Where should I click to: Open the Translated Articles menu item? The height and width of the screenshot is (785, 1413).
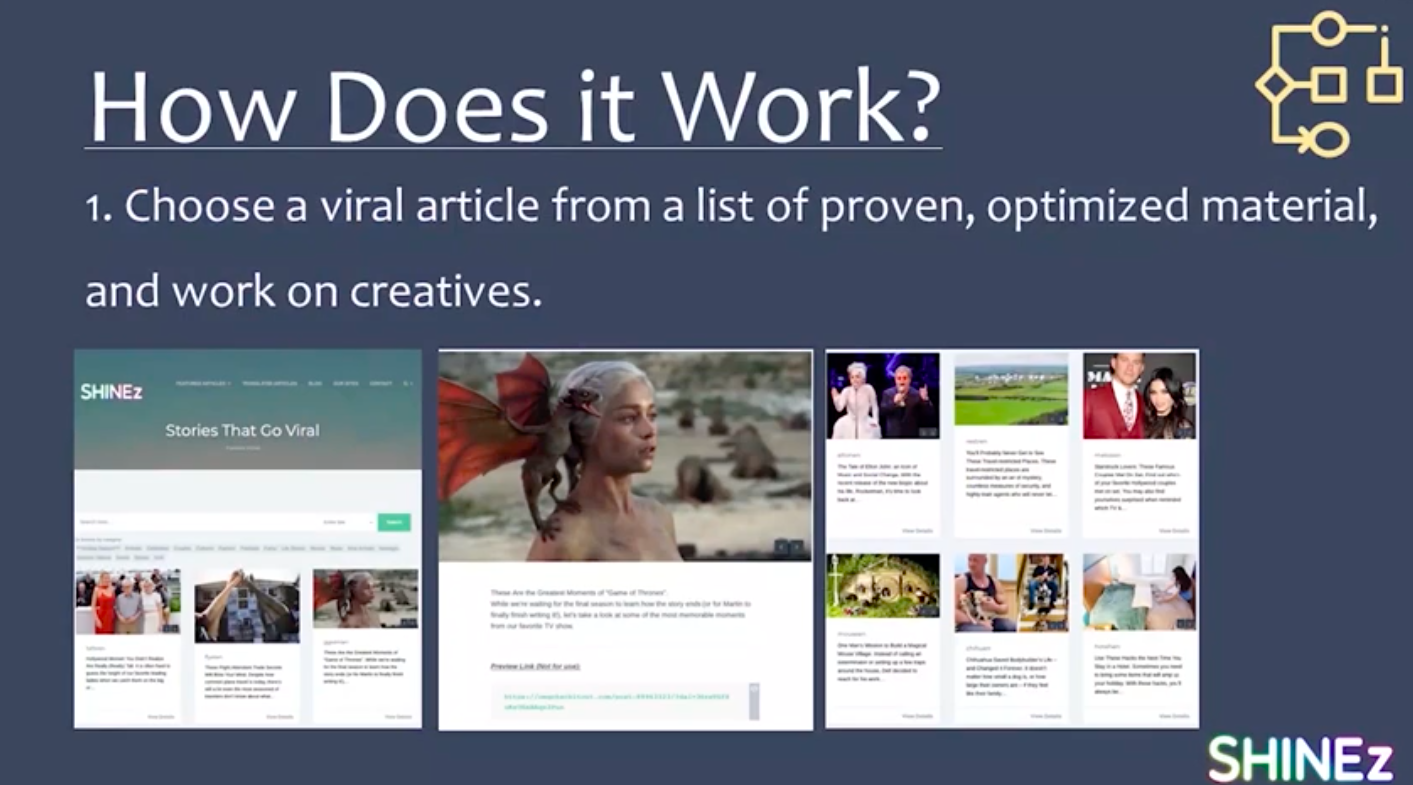(x=271, y=383)
